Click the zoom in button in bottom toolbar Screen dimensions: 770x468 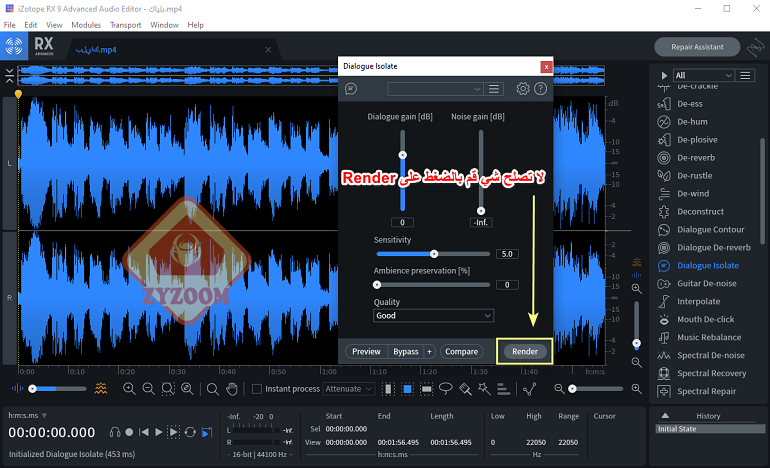(129, 389)
